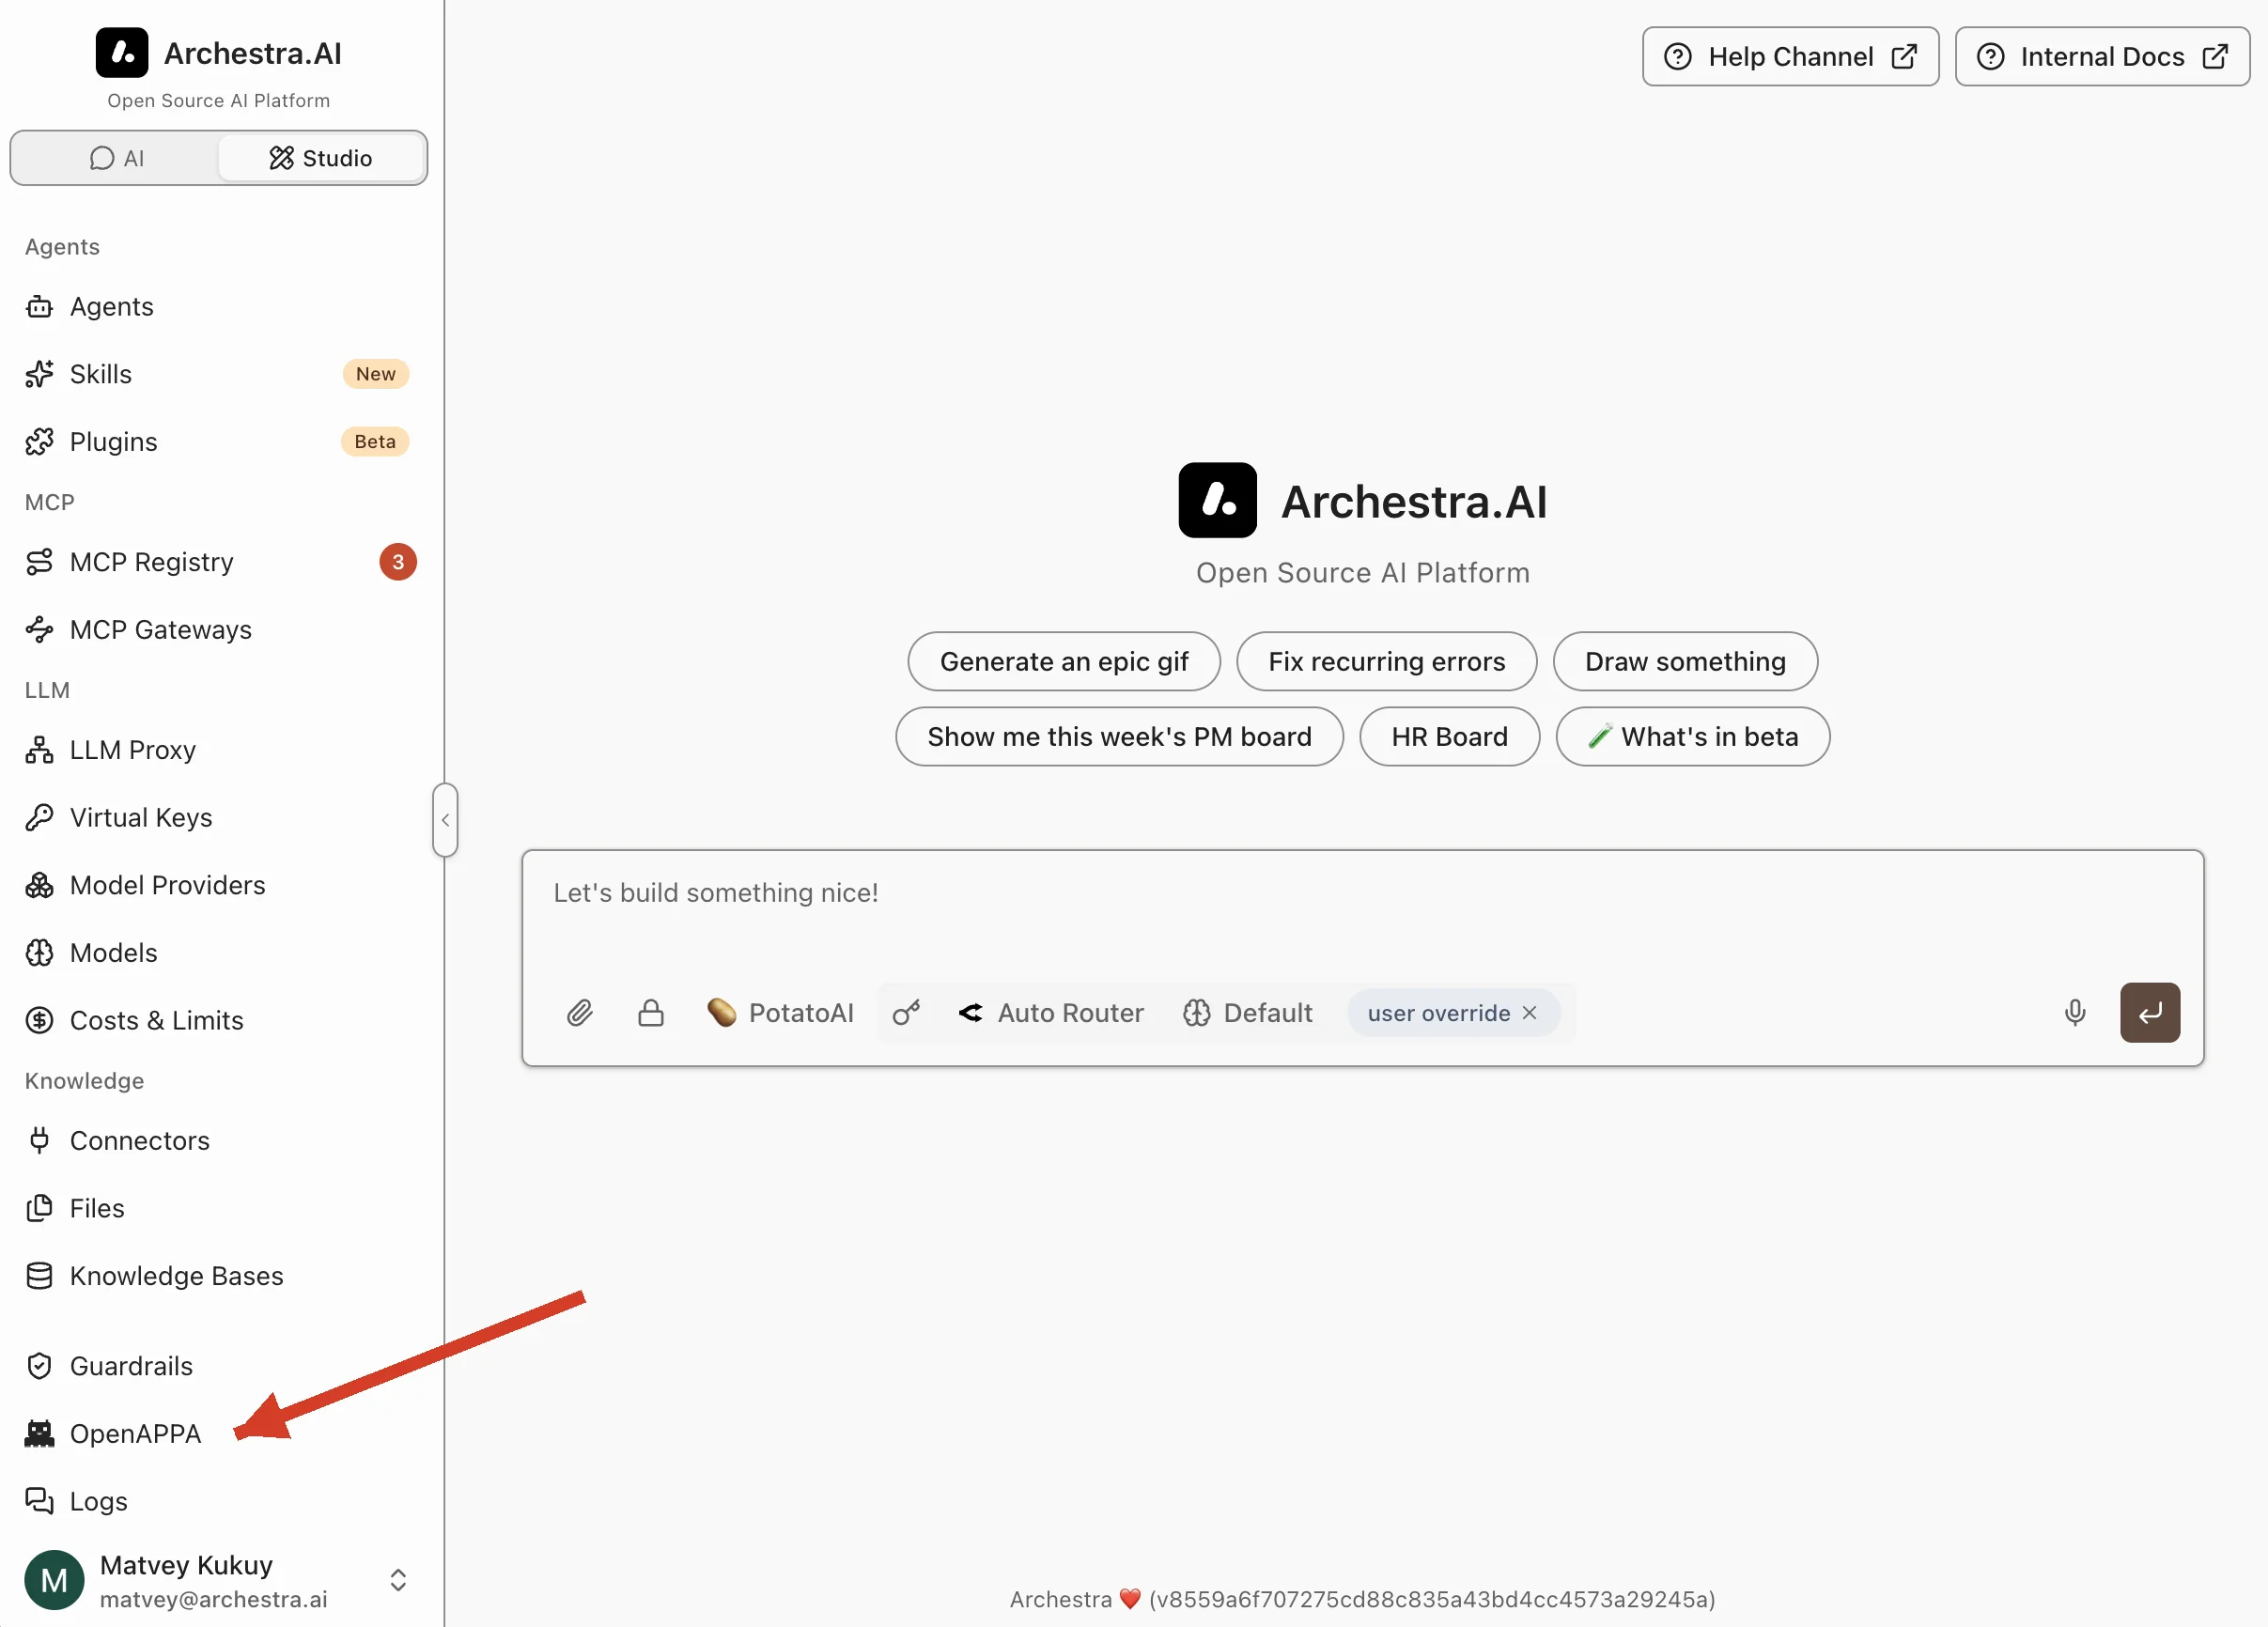2268x1627 pixels.
Task: Open MCP Registry
Action: pos(218,562)
